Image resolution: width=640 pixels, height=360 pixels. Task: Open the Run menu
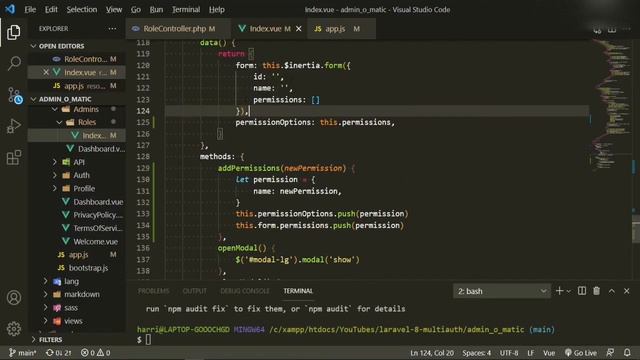pos(156,9)
